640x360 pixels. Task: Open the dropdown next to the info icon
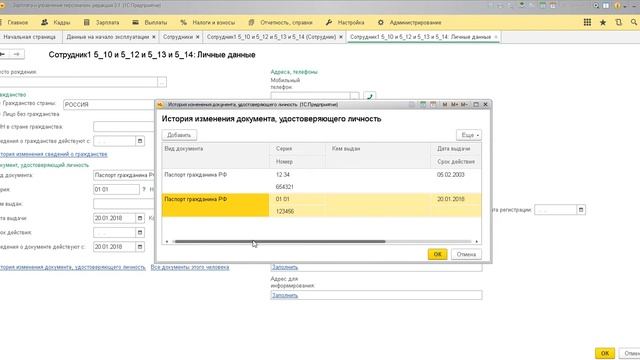point(625,6)
